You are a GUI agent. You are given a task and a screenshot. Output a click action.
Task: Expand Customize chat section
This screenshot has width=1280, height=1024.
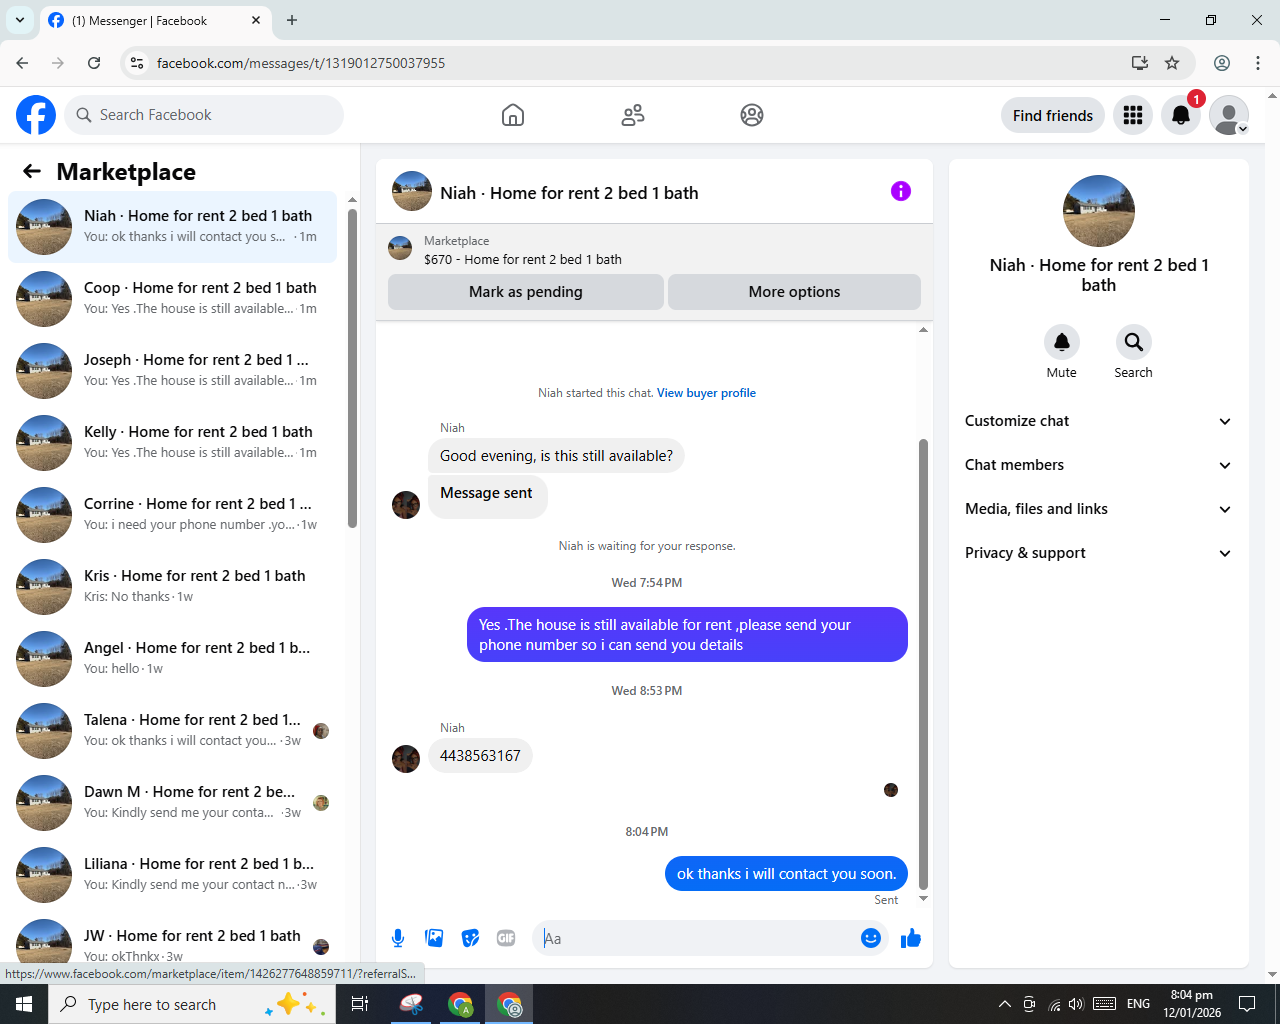1098,421
